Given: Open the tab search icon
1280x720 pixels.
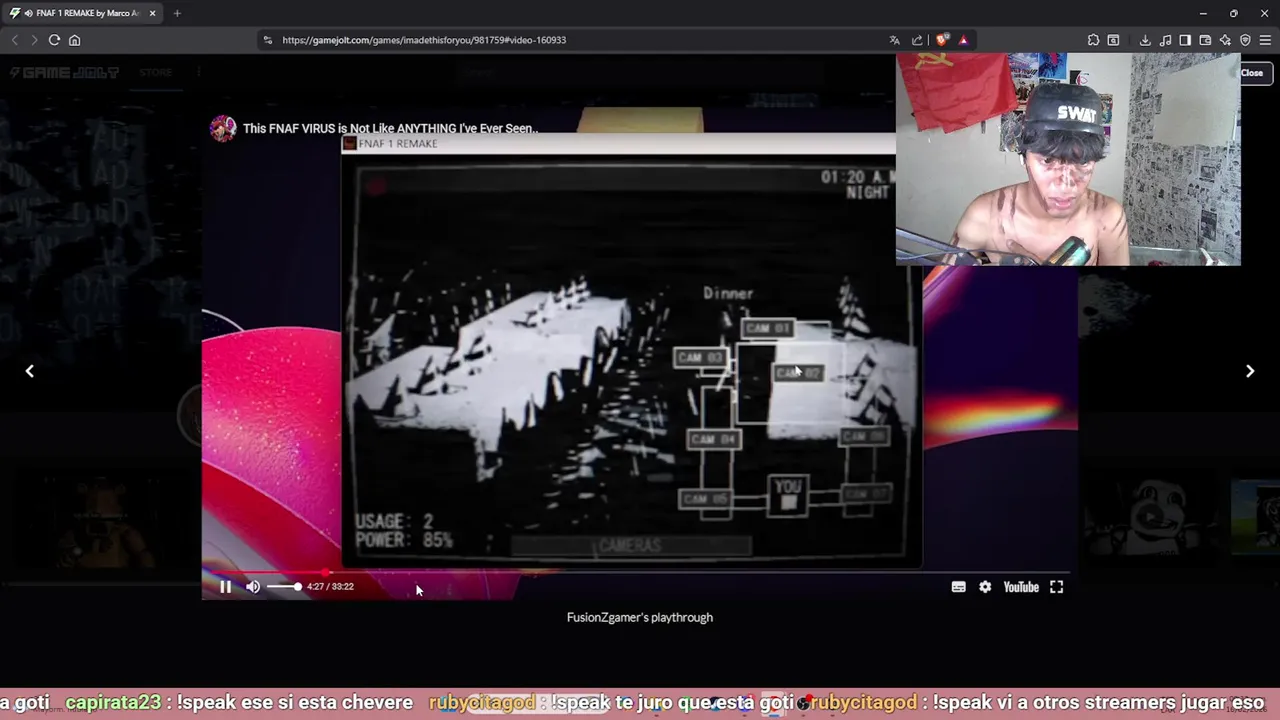Looking at the screenshot, I should [x=1113, y=40].
